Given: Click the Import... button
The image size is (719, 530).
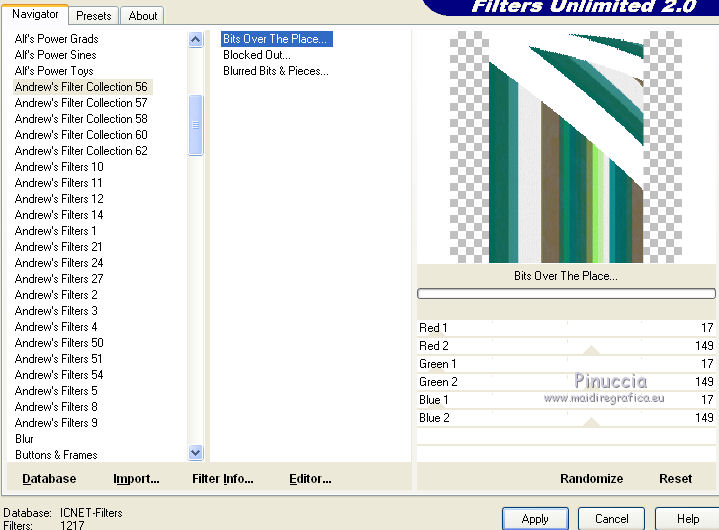Looking at the screenshot, I should coord(136,479).
